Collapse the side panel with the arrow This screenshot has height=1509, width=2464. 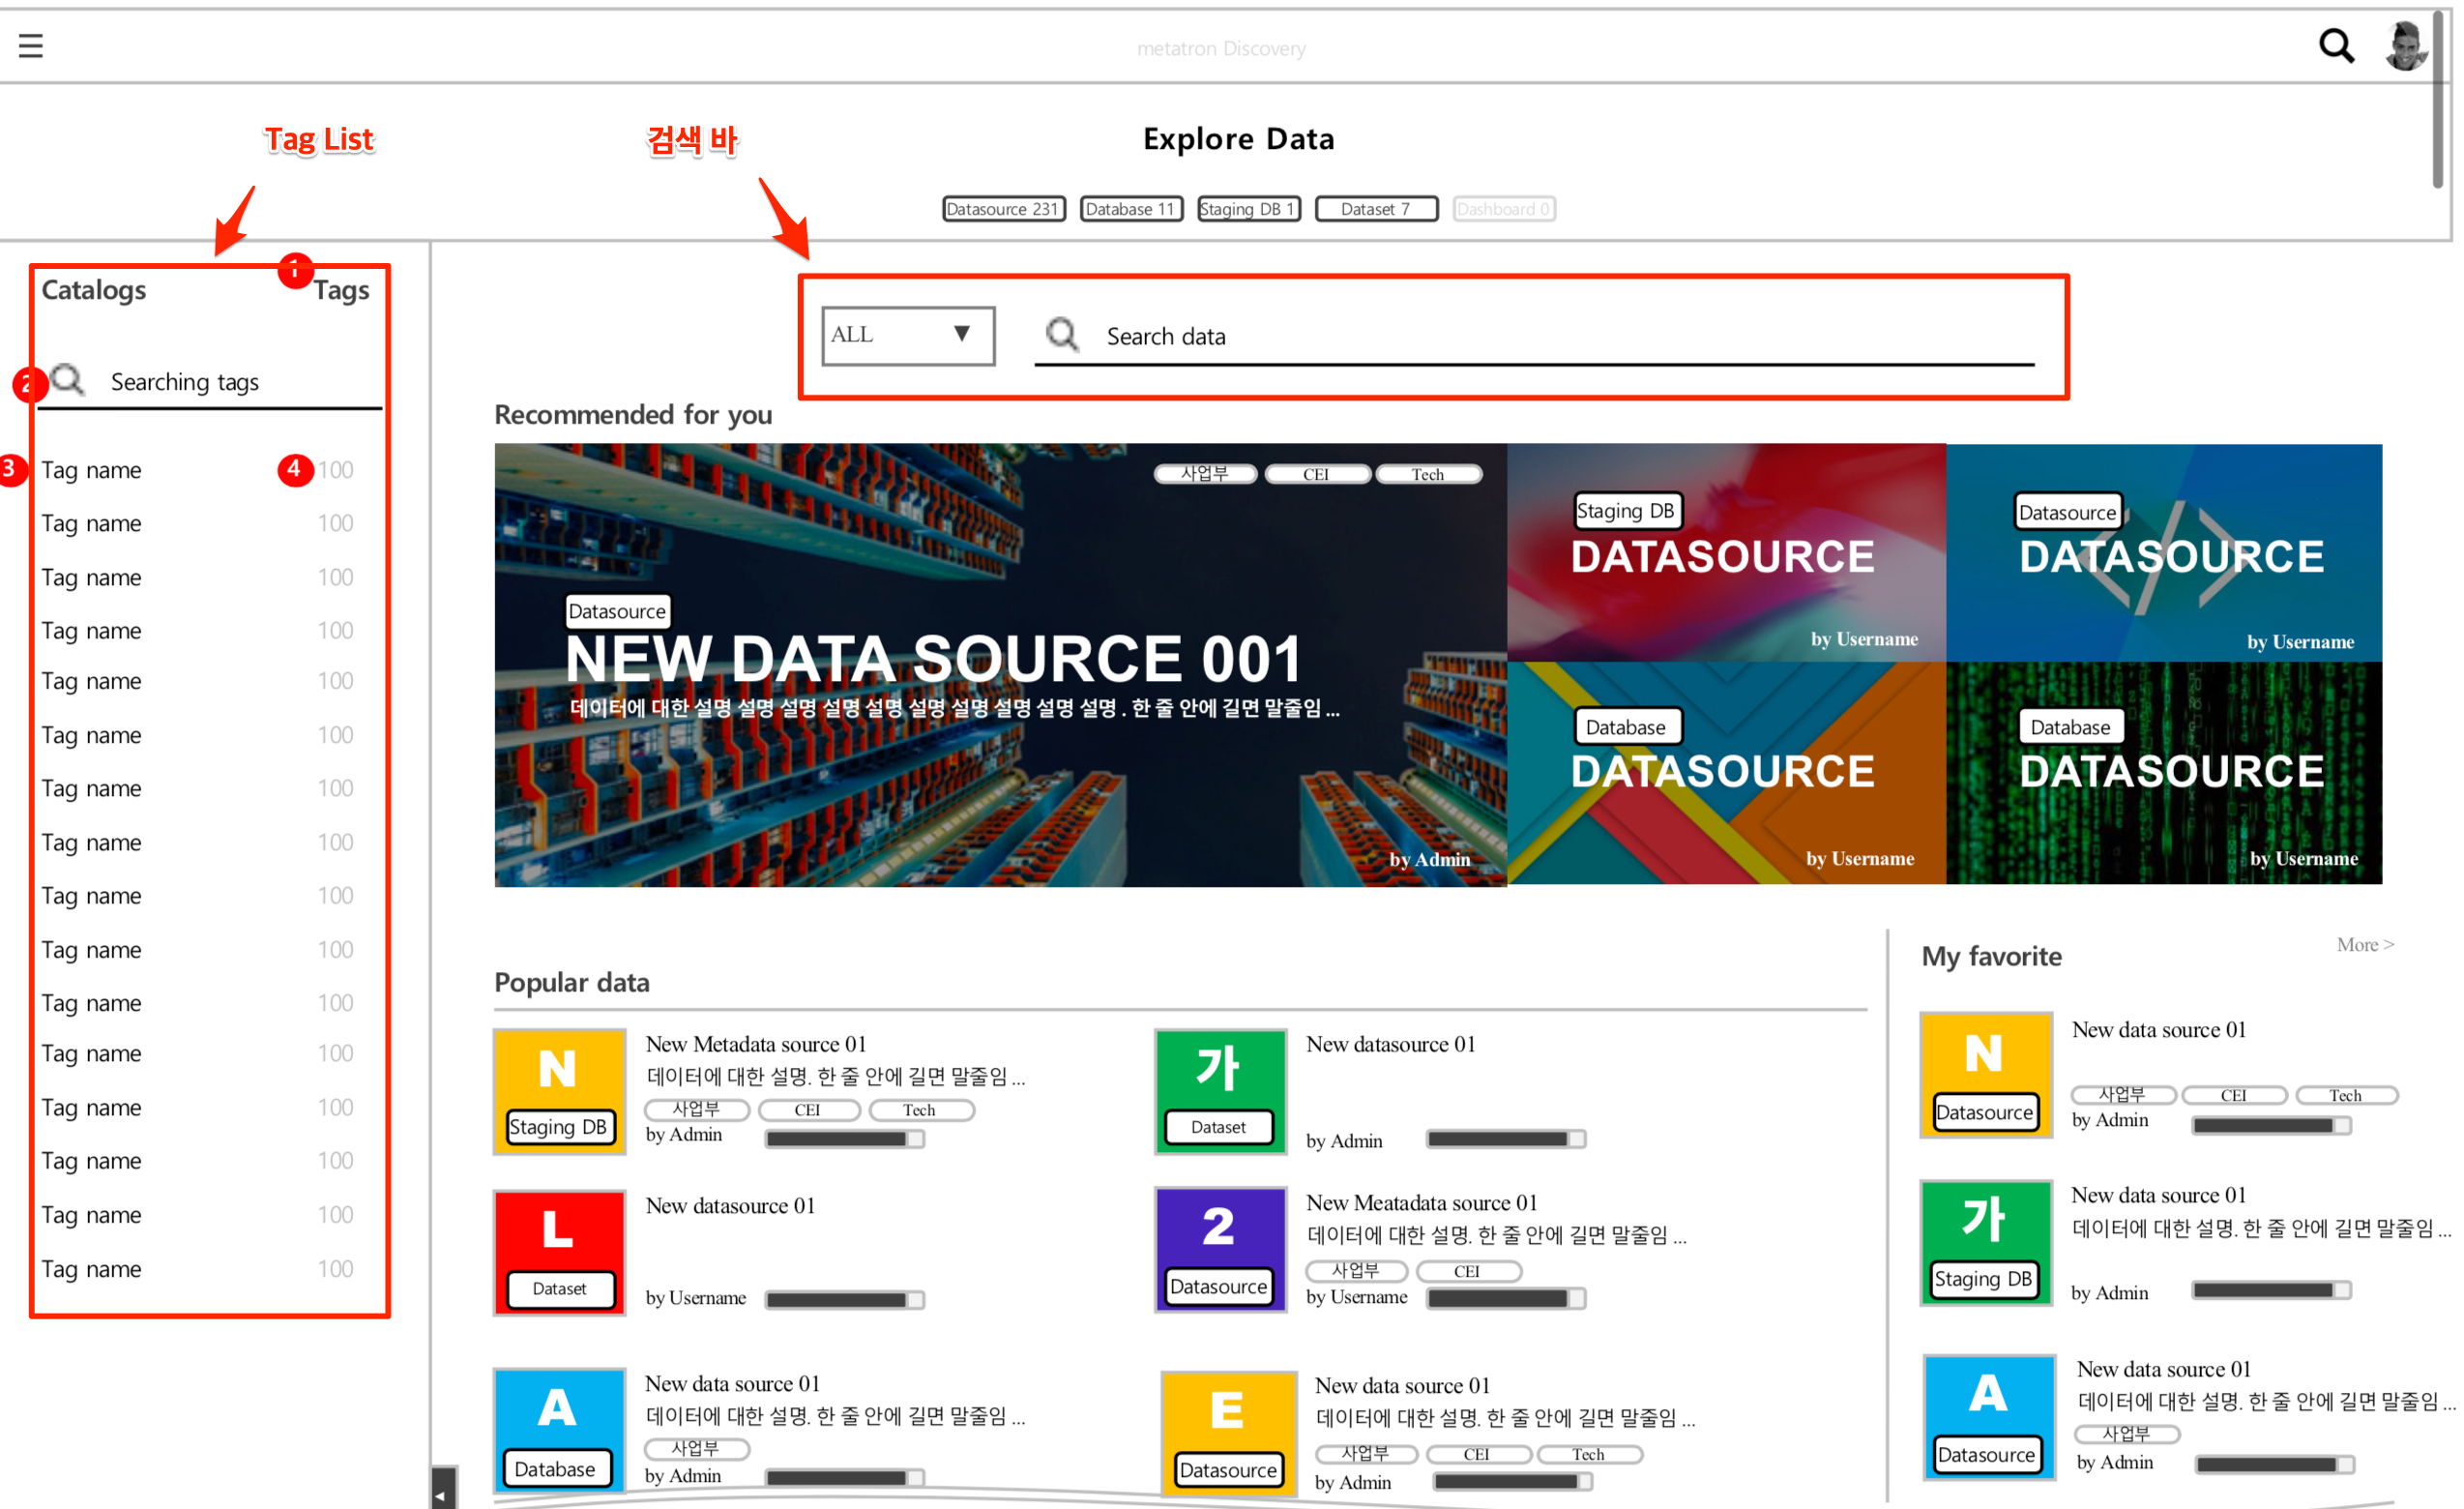tap(443, 1489)
